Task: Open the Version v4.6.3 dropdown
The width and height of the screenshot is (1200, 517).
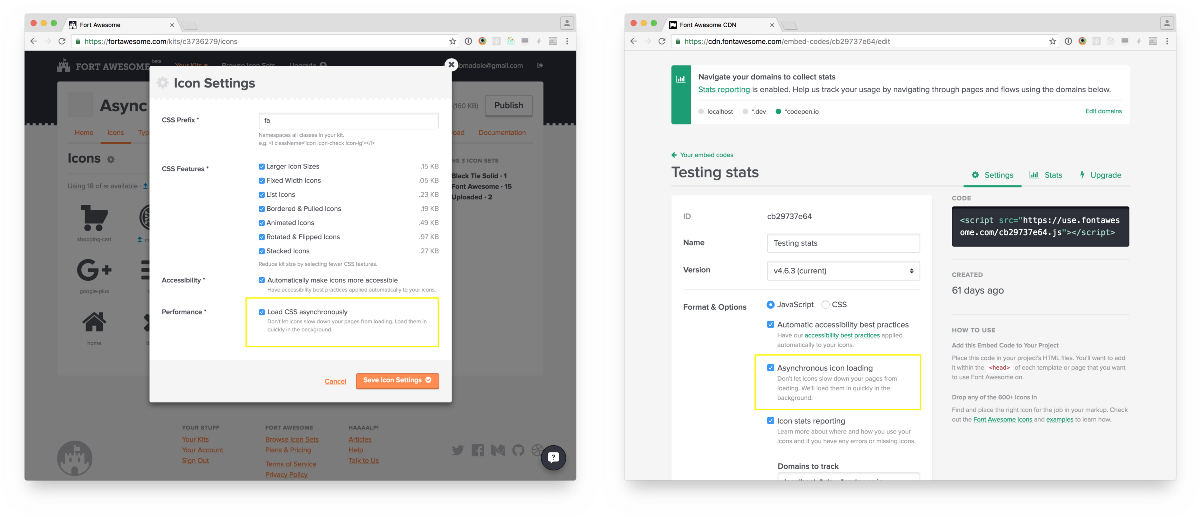Action: [842, 271]
